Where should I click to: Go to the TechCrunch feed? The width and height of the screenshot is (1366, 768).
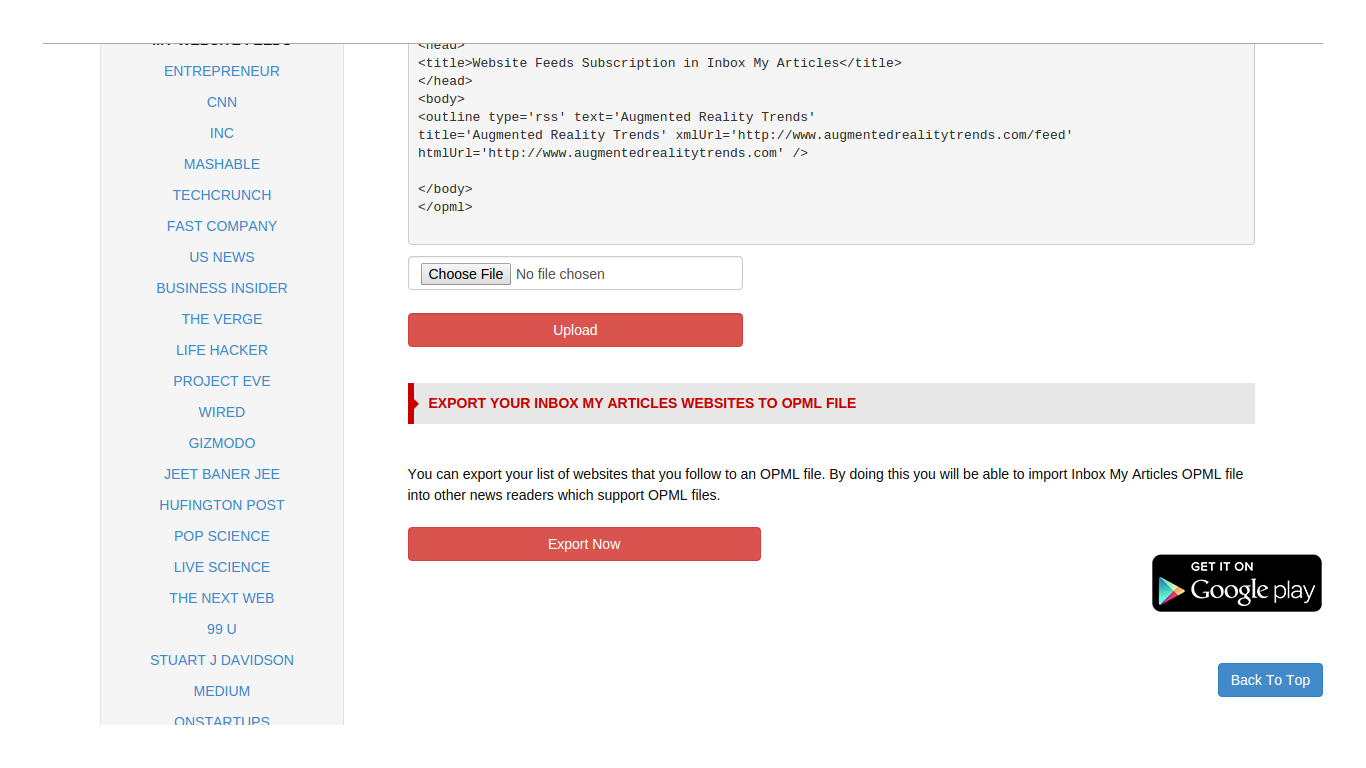(222, 195)
